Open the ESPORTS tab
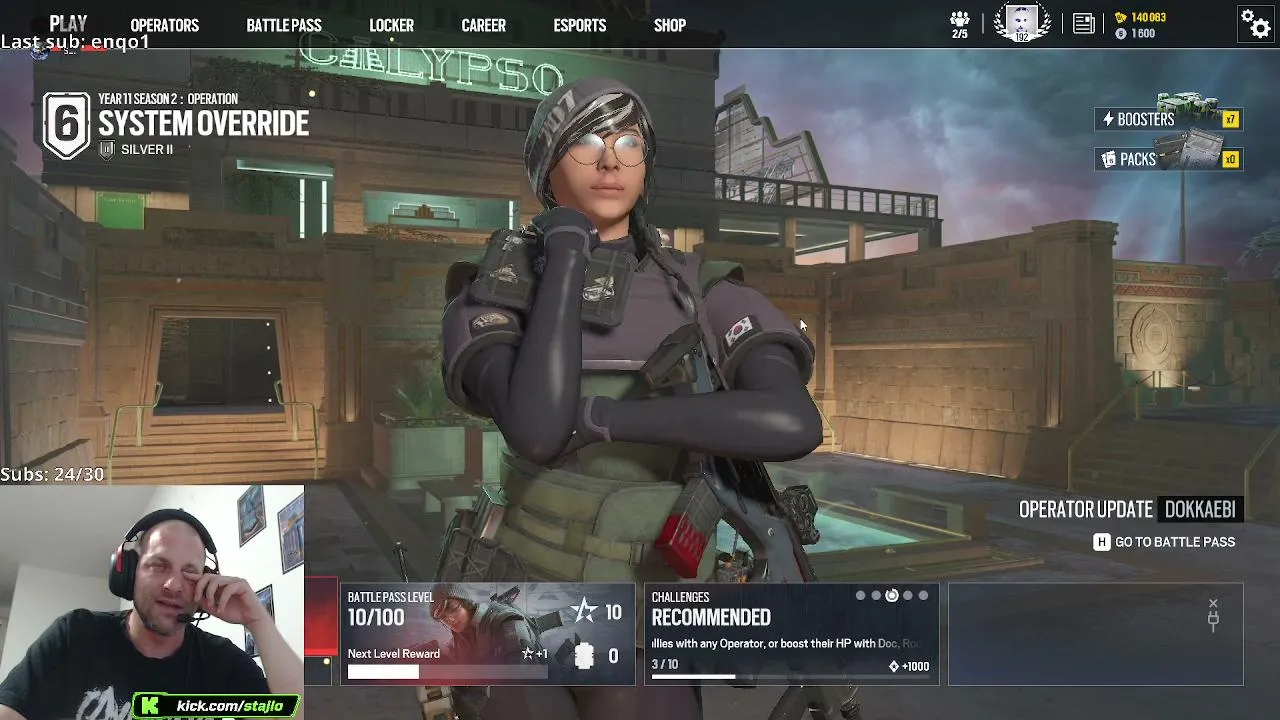The width and height of the screenshot is (1280, 720). click(x=580, y=26)
